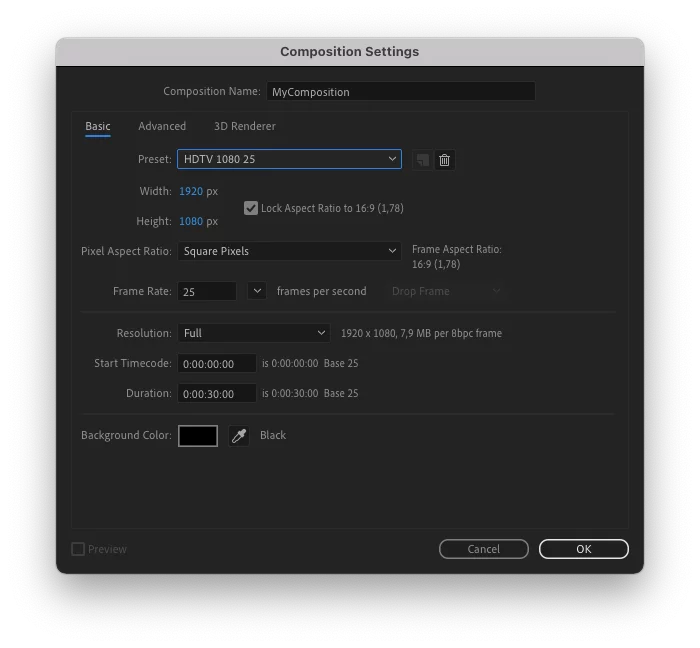
Task: Click the "Black" color name label
Action: pos(273,435)
